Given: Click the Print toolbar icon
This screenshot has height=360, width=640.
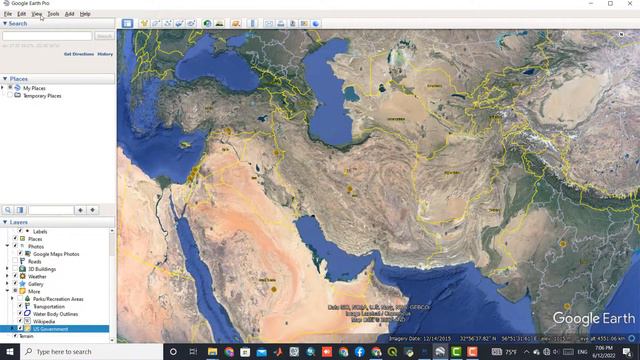Looking at the screenshot, I should [x=280, y=23].
